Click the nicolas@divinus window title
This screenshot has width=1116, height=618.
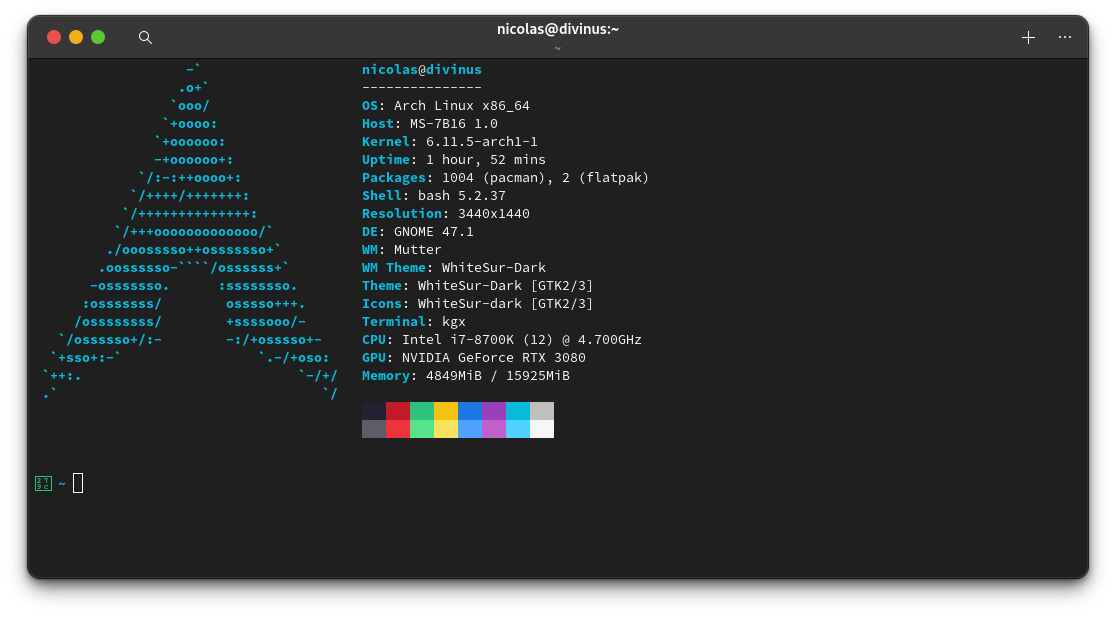coord(557,29)
